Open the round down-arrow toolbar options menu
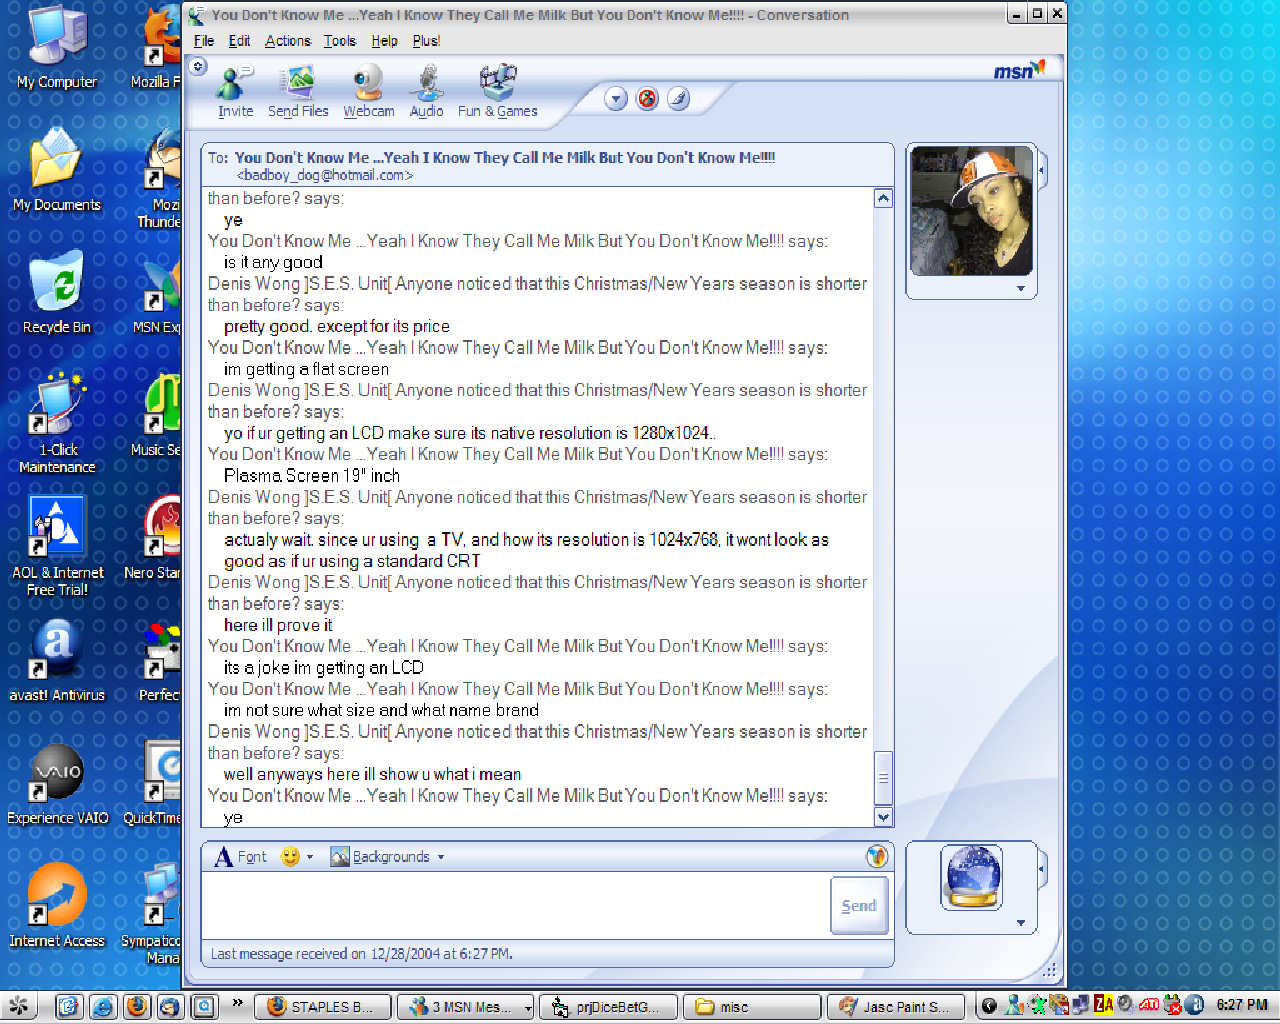Viewport: 1280px width, 1024px height. tap(616, 98)
